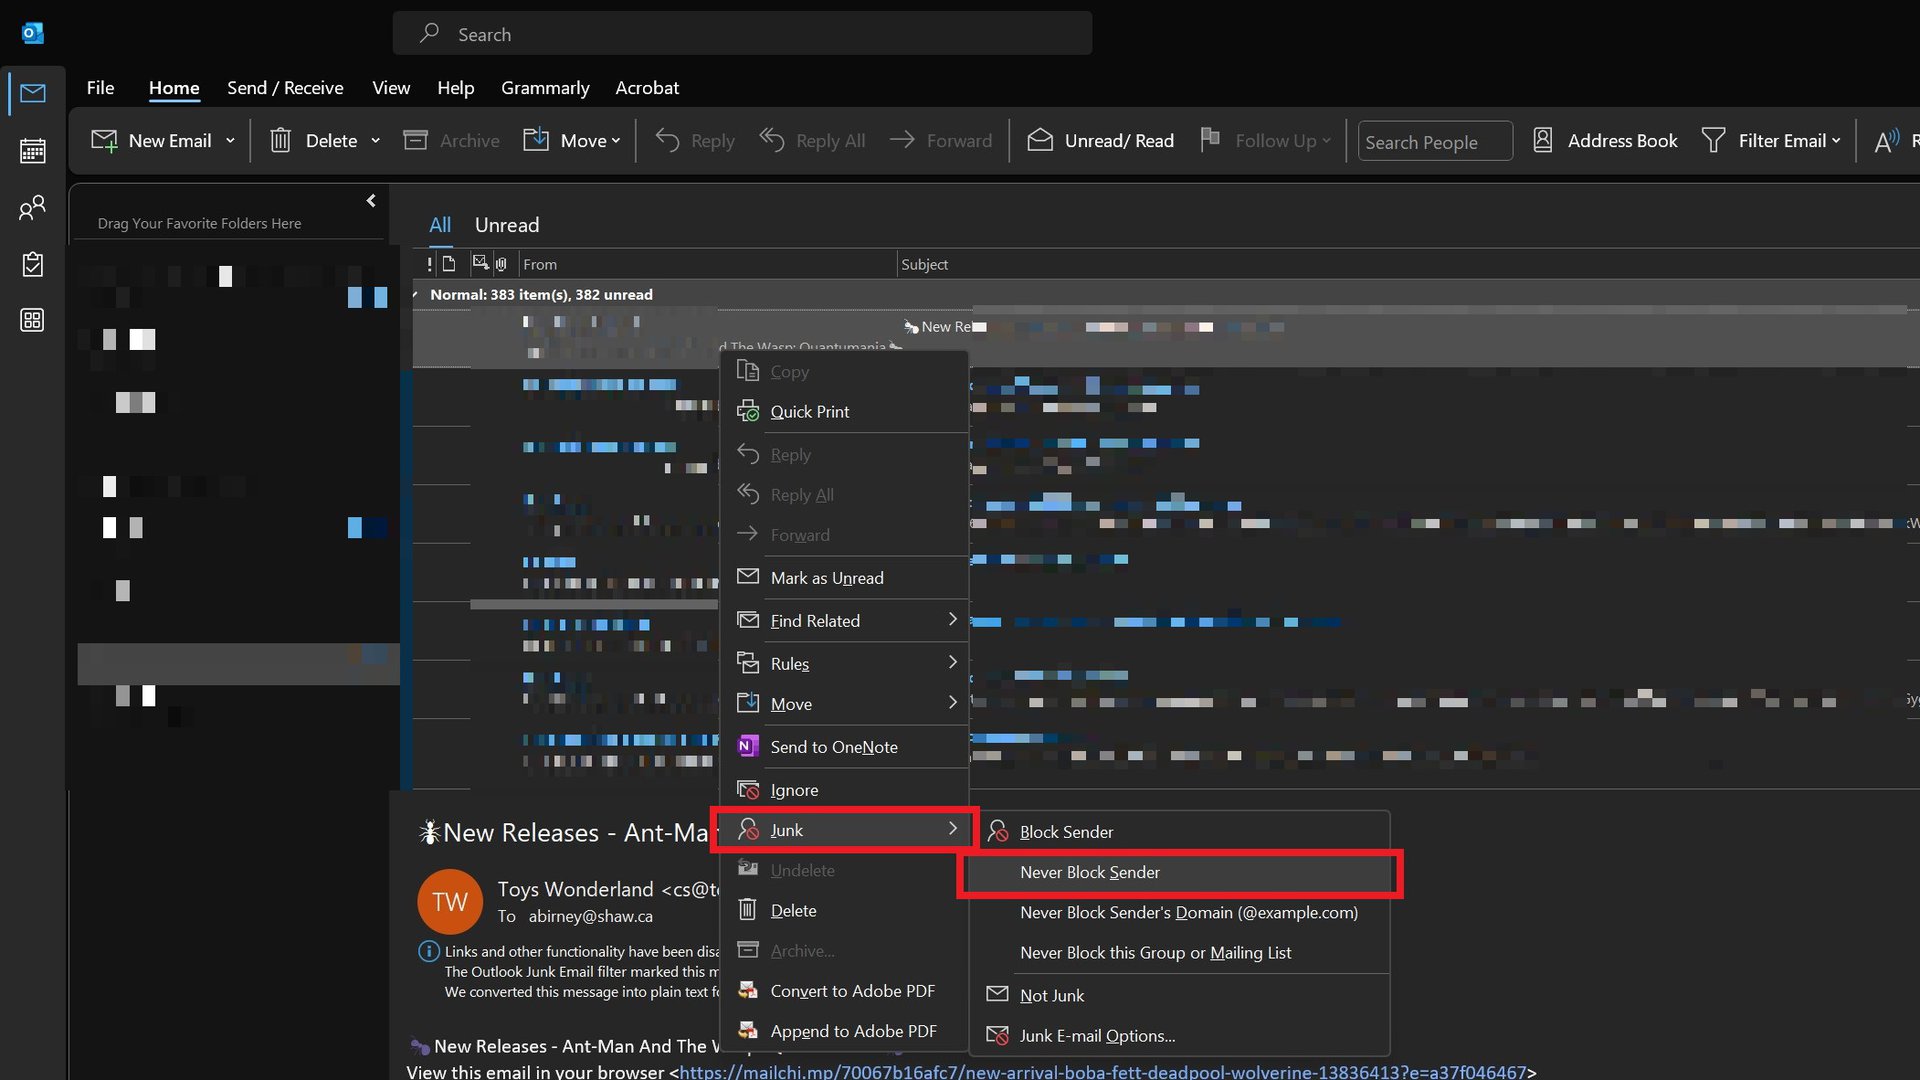Image resolution: width=1920 pixels, height=1080 pixels.
Task: Select Quick Print in context menu
Action: pos(844,412)
